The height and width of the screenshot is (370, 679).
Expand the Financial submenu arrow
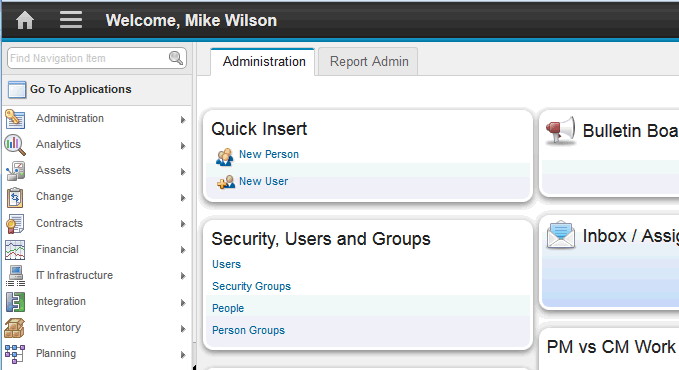click(183, 250)
